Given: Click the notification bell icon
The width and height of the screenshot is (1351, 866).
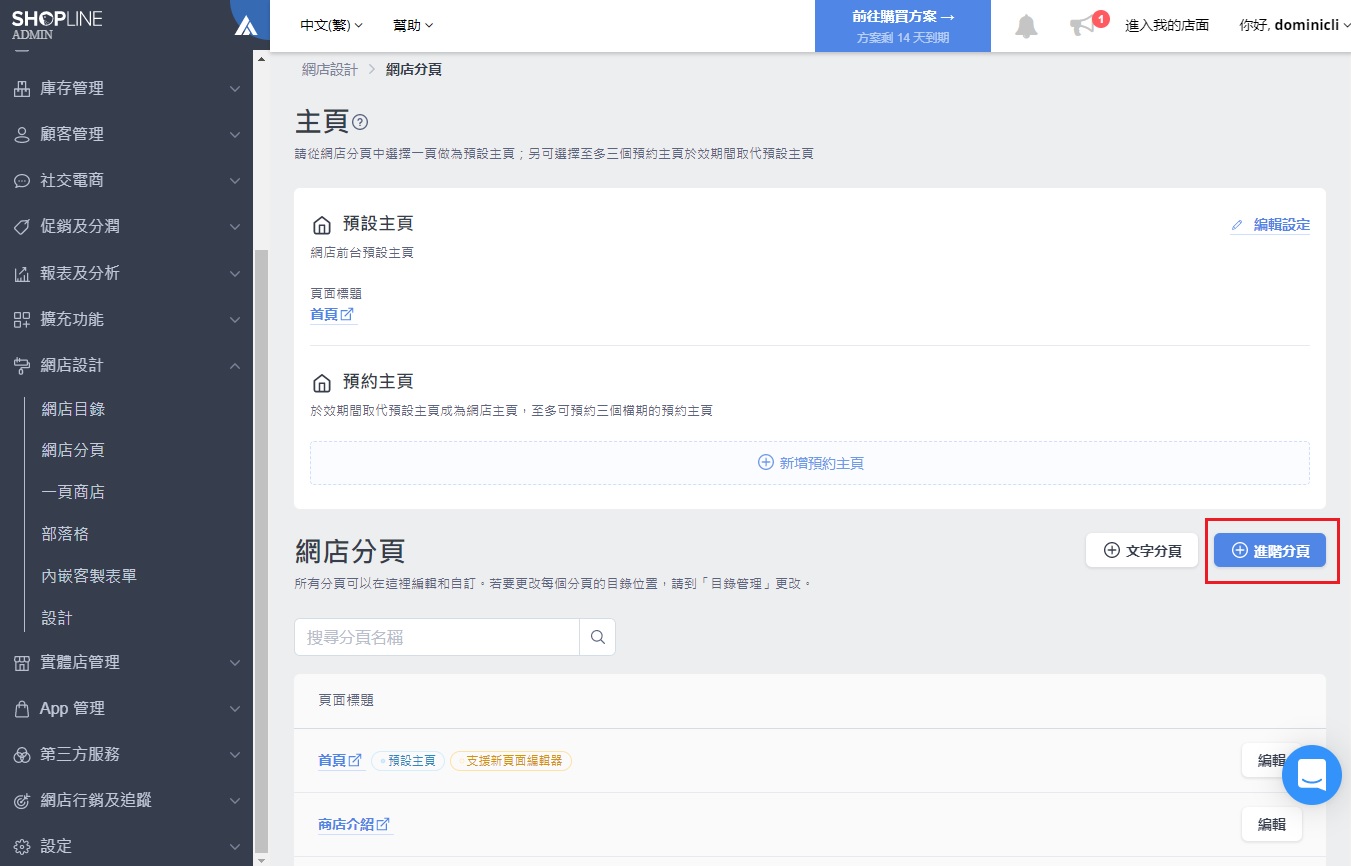Looking at the screenshot, I should [x=1026, y=26].
